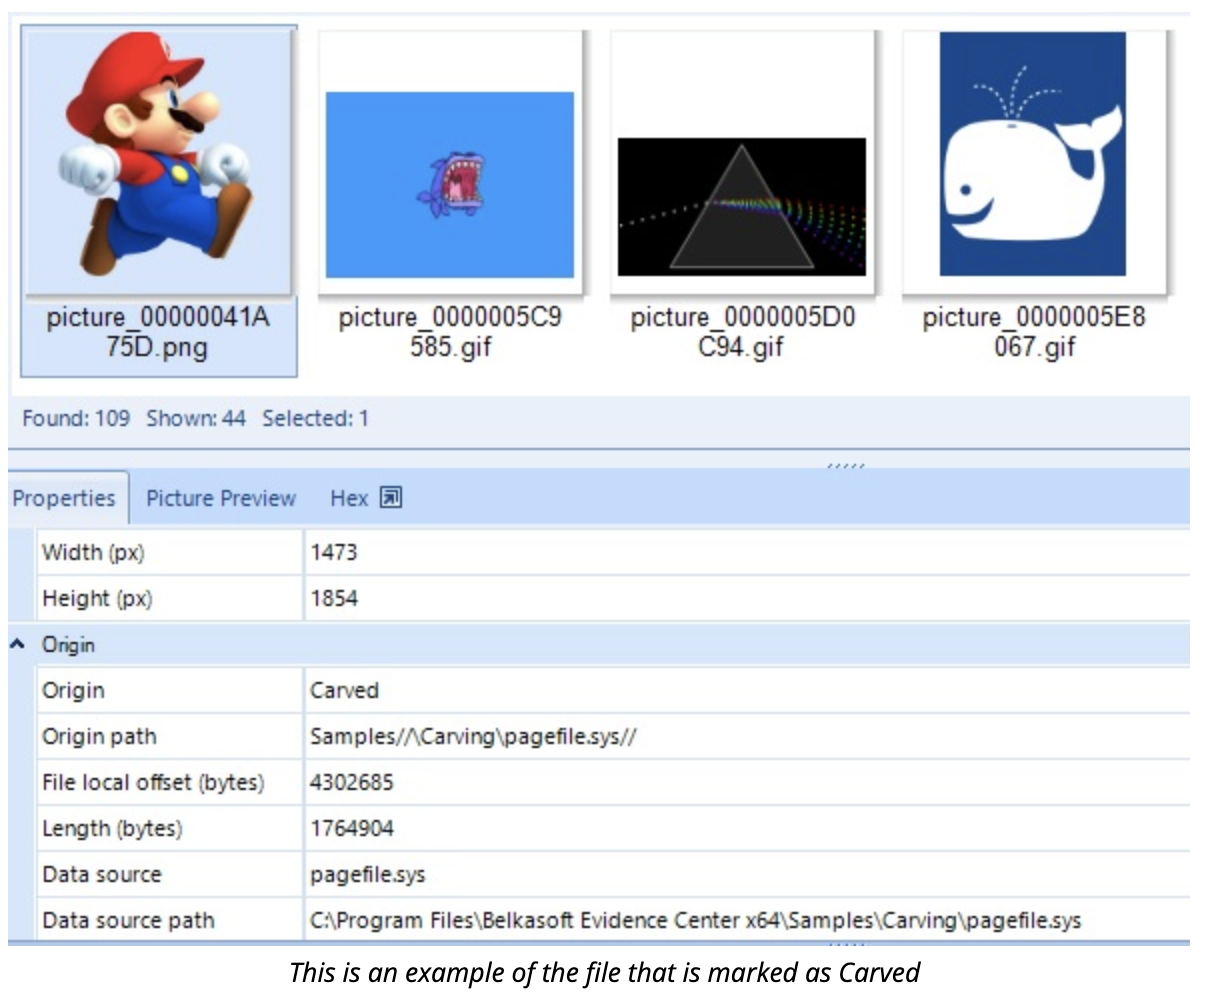Click the width value 1473
Image resolution: width=1210 pixels, height=998 pixels.
click(333, 552)
